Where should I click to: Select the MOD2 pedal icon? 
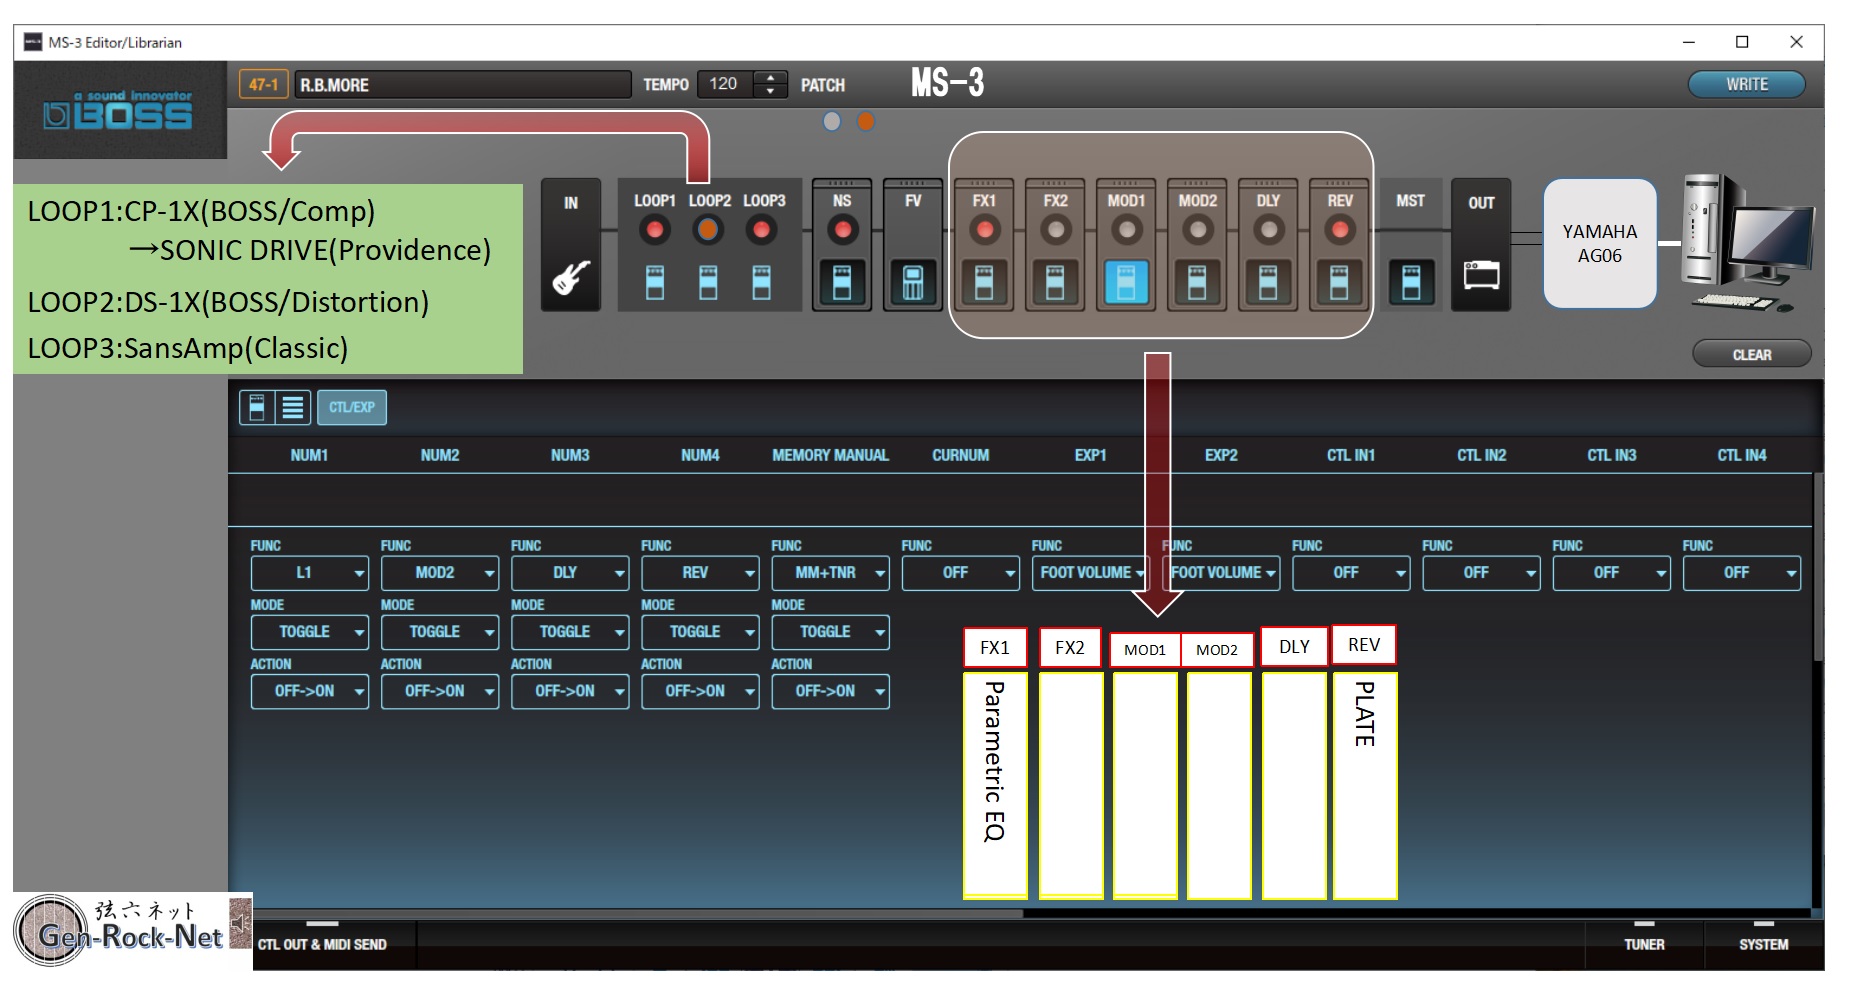[x=1197, y=282]
